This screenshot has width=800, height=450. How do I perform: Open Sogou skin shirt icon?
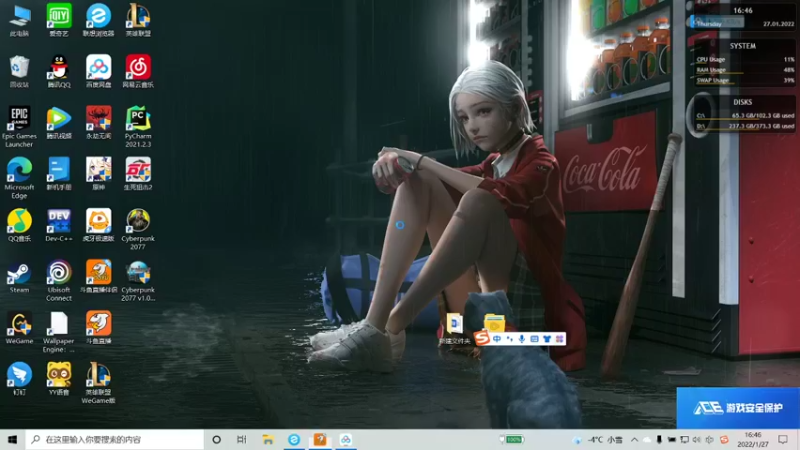pos(547,339)
